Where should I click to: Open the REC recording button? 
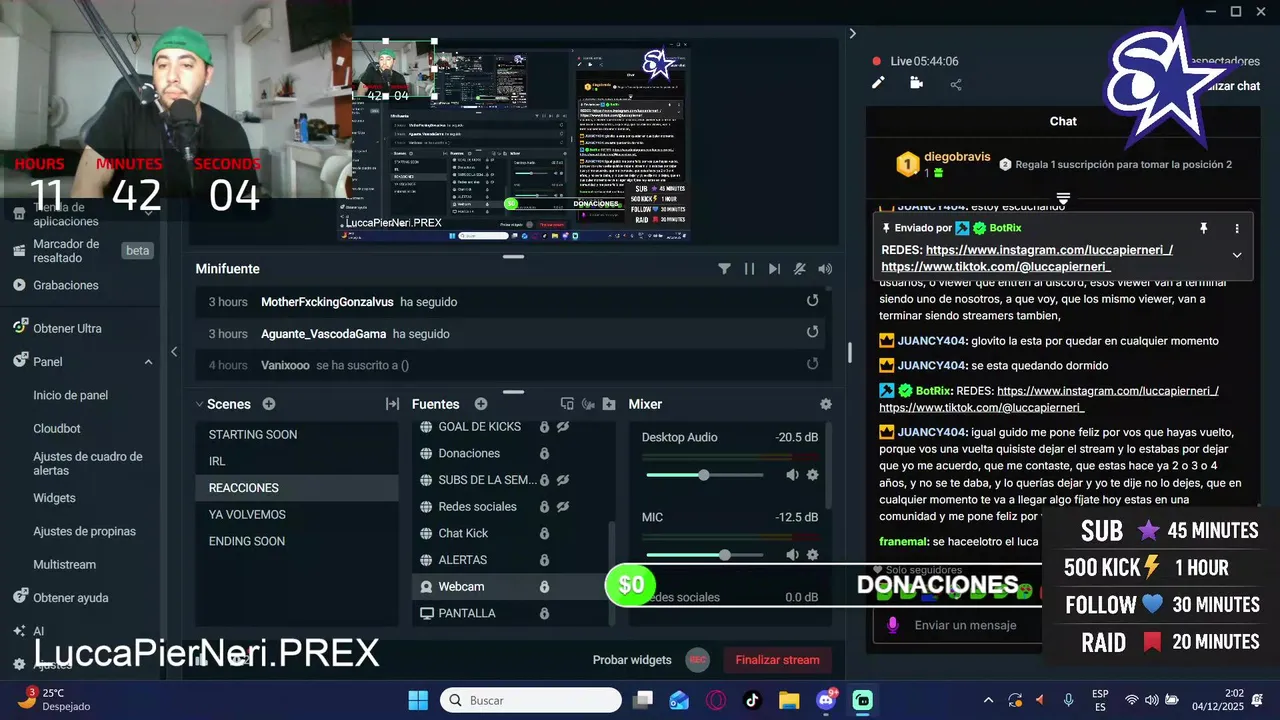tap(697, 660)
